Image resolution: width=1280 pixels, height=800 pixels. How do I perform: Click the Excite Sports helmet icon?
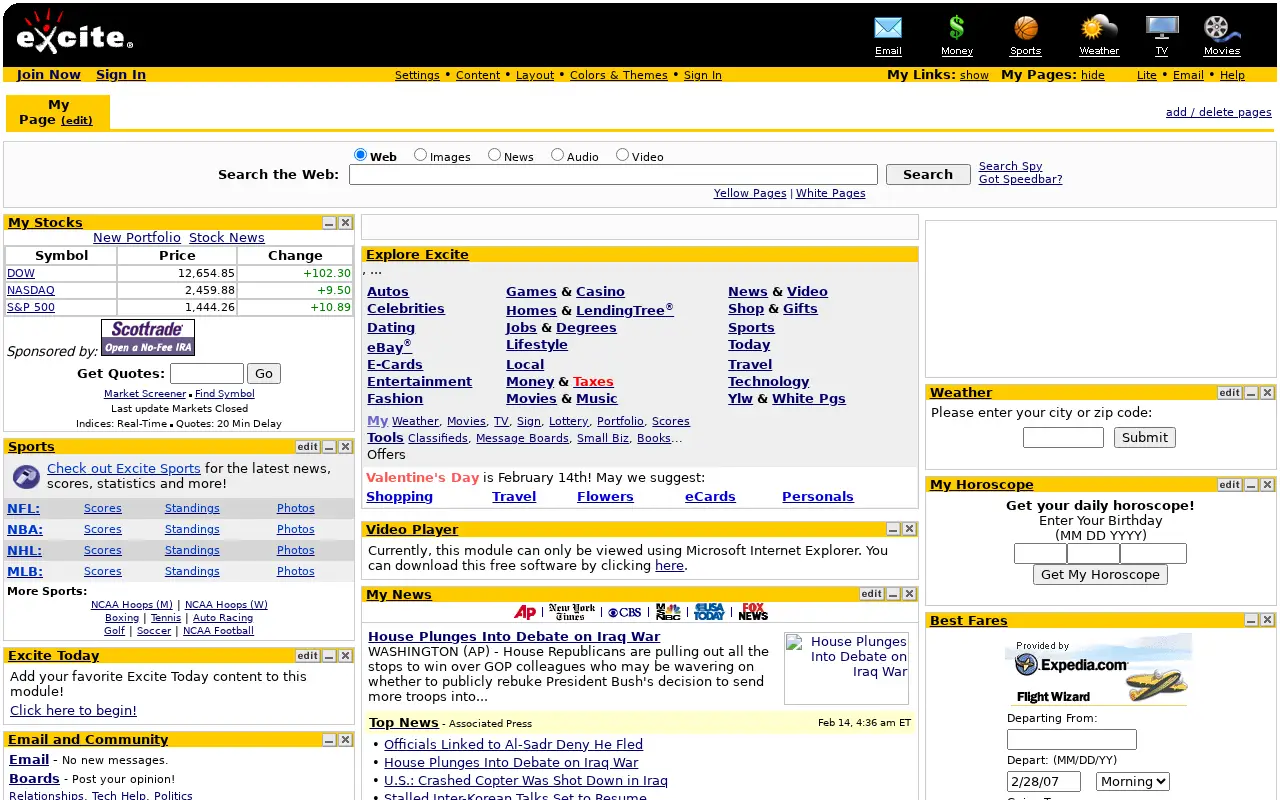[x=26, y=476]
